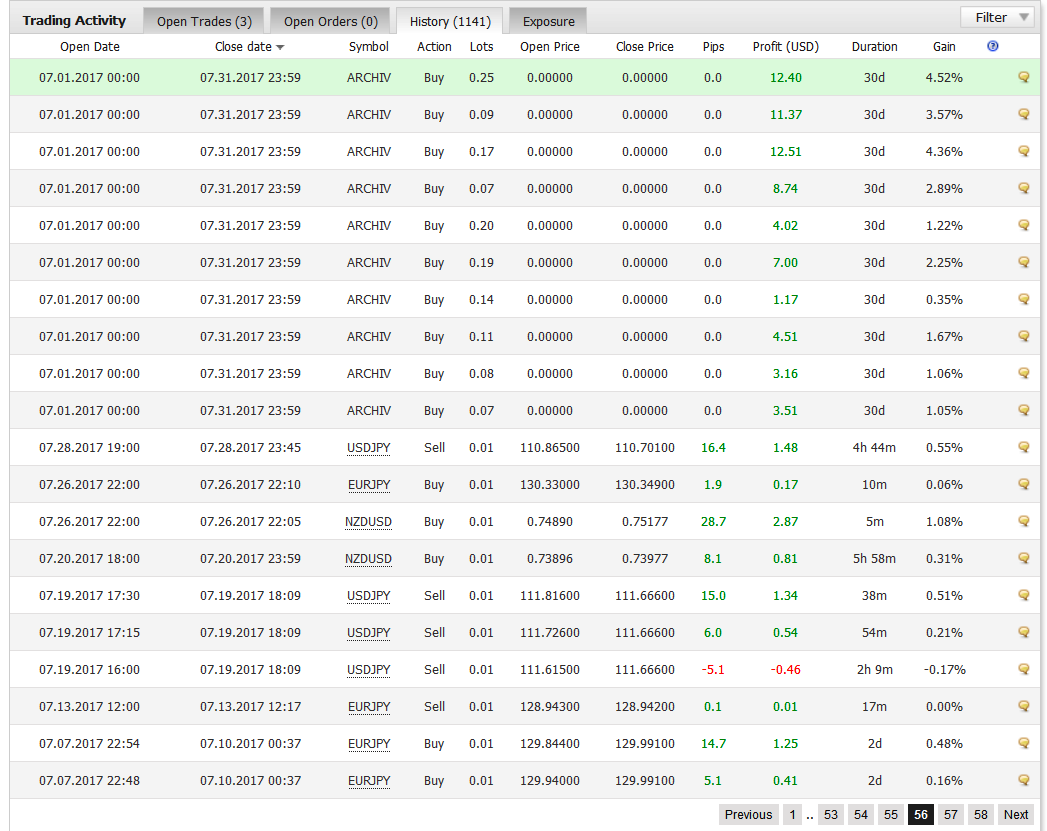Open comment icon for 0.01 profit EURJPY row
The image size is (1047, 831).
point(1023,706)
